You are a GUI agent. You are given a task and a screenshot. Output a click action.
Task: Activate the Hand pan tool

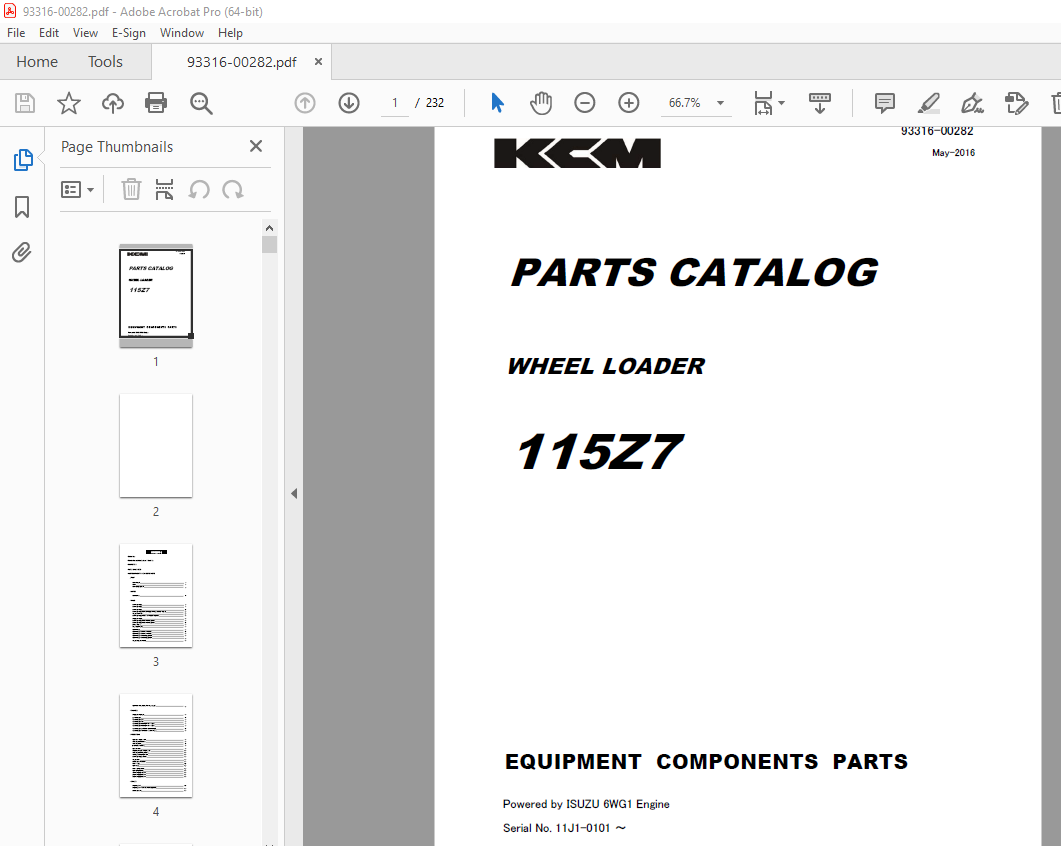point(541,103)
